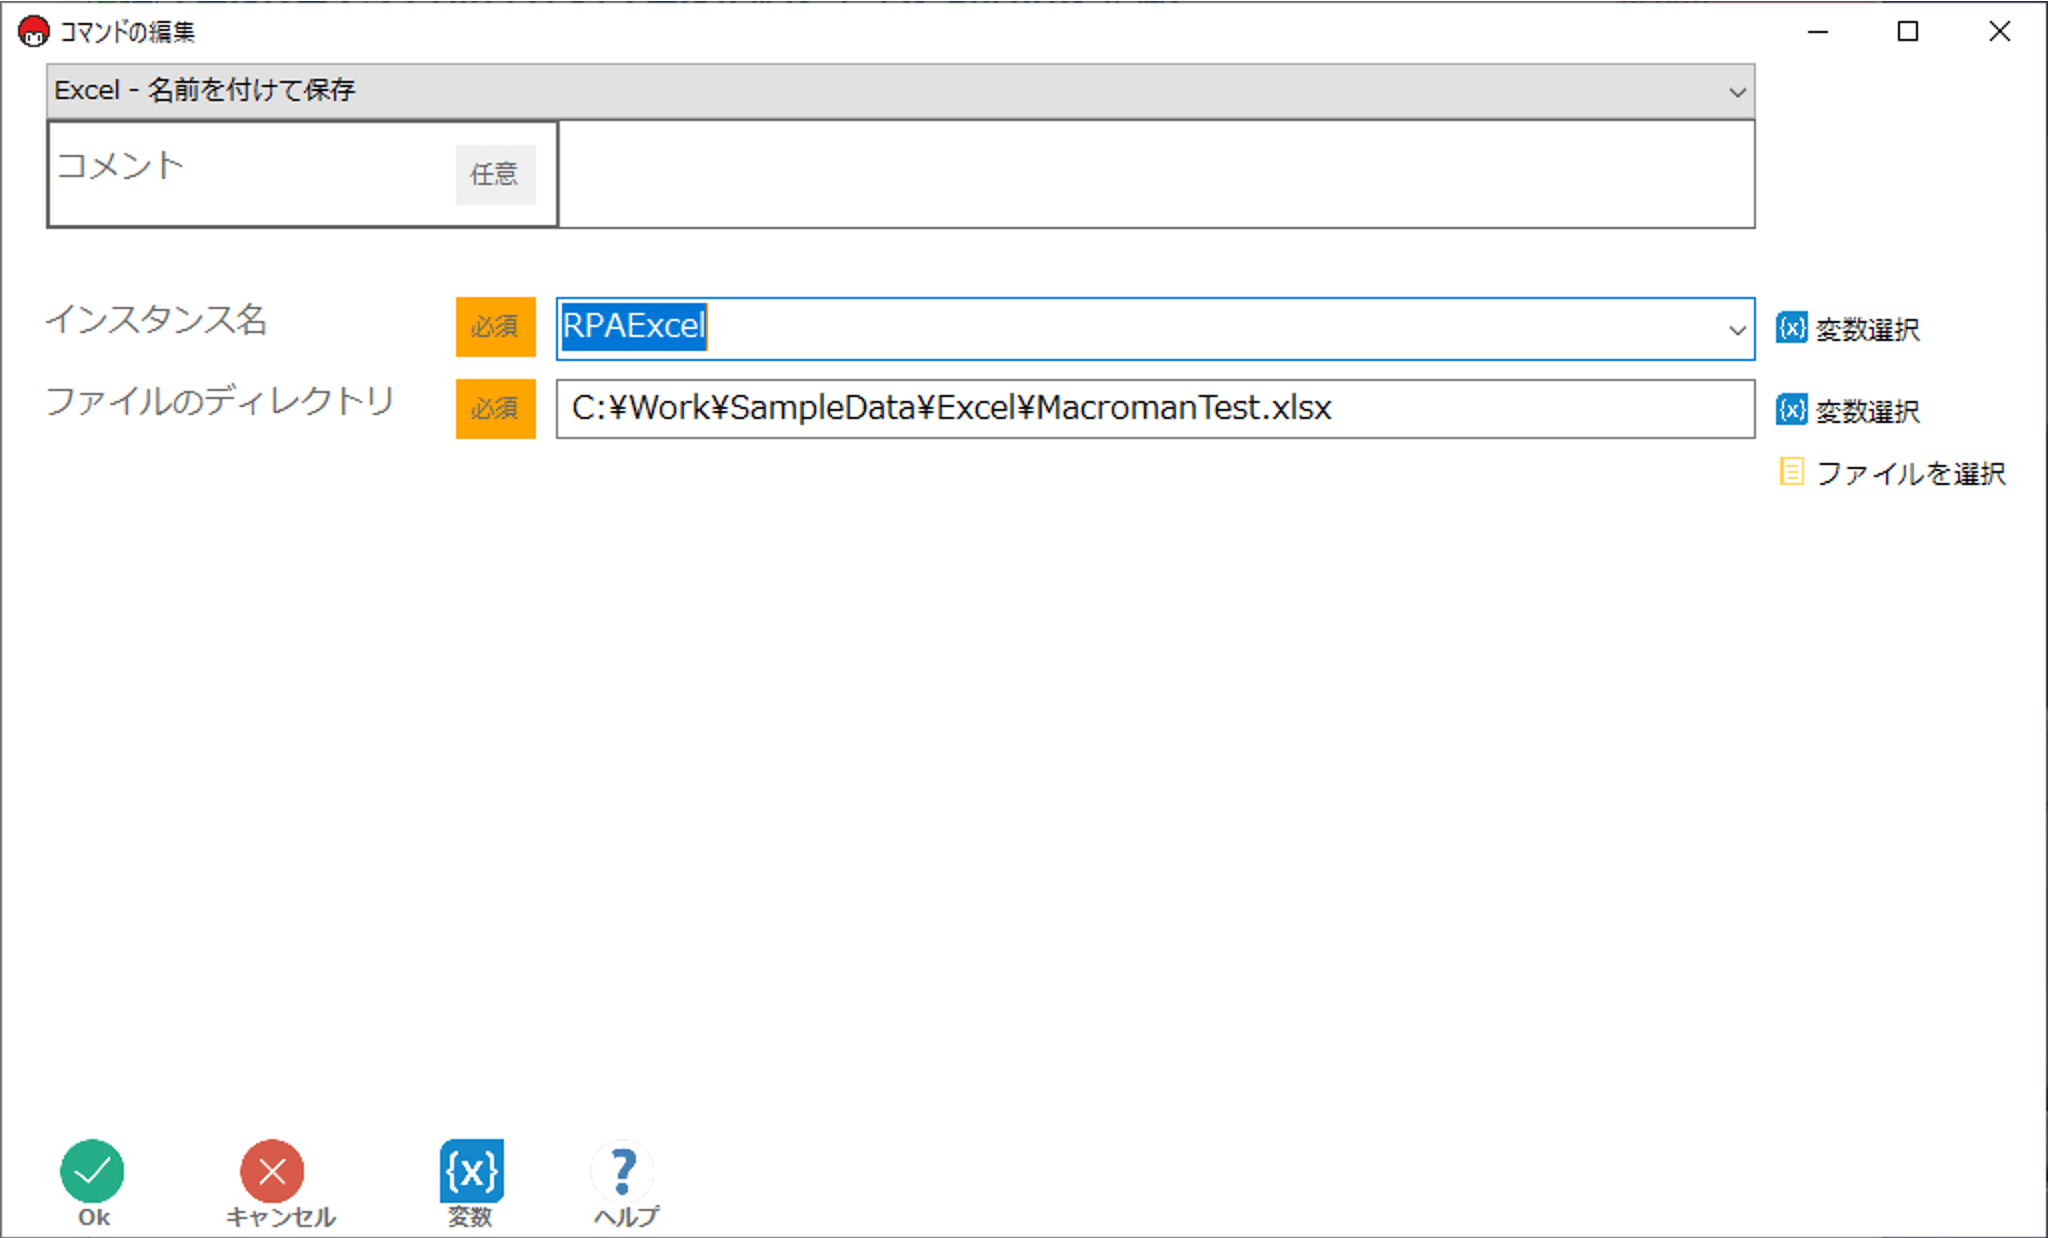Click the file directory path field
The image size is (2048, 1238).
pos(1155,408)
